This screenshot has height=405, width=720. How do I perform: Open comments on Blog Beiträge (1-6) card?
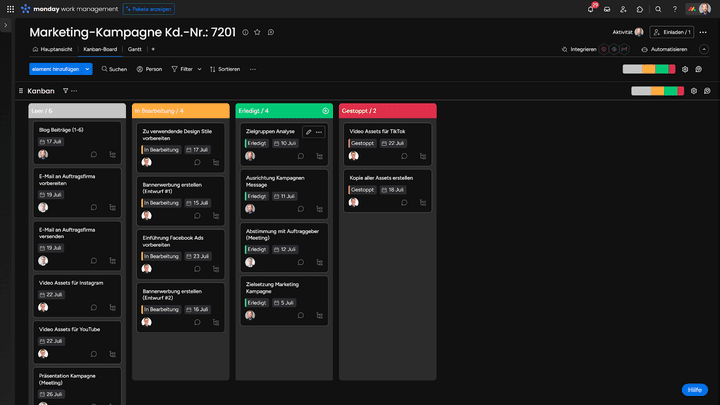(94, 154)
